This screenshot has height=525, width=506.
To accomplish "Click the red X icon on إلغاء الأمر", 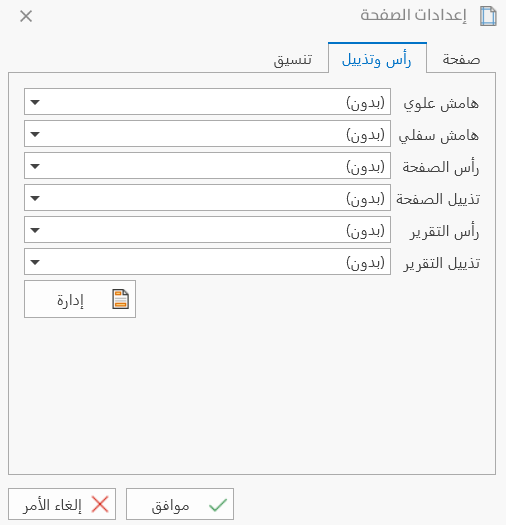I will pyautogui.click(x=100, y=504).
